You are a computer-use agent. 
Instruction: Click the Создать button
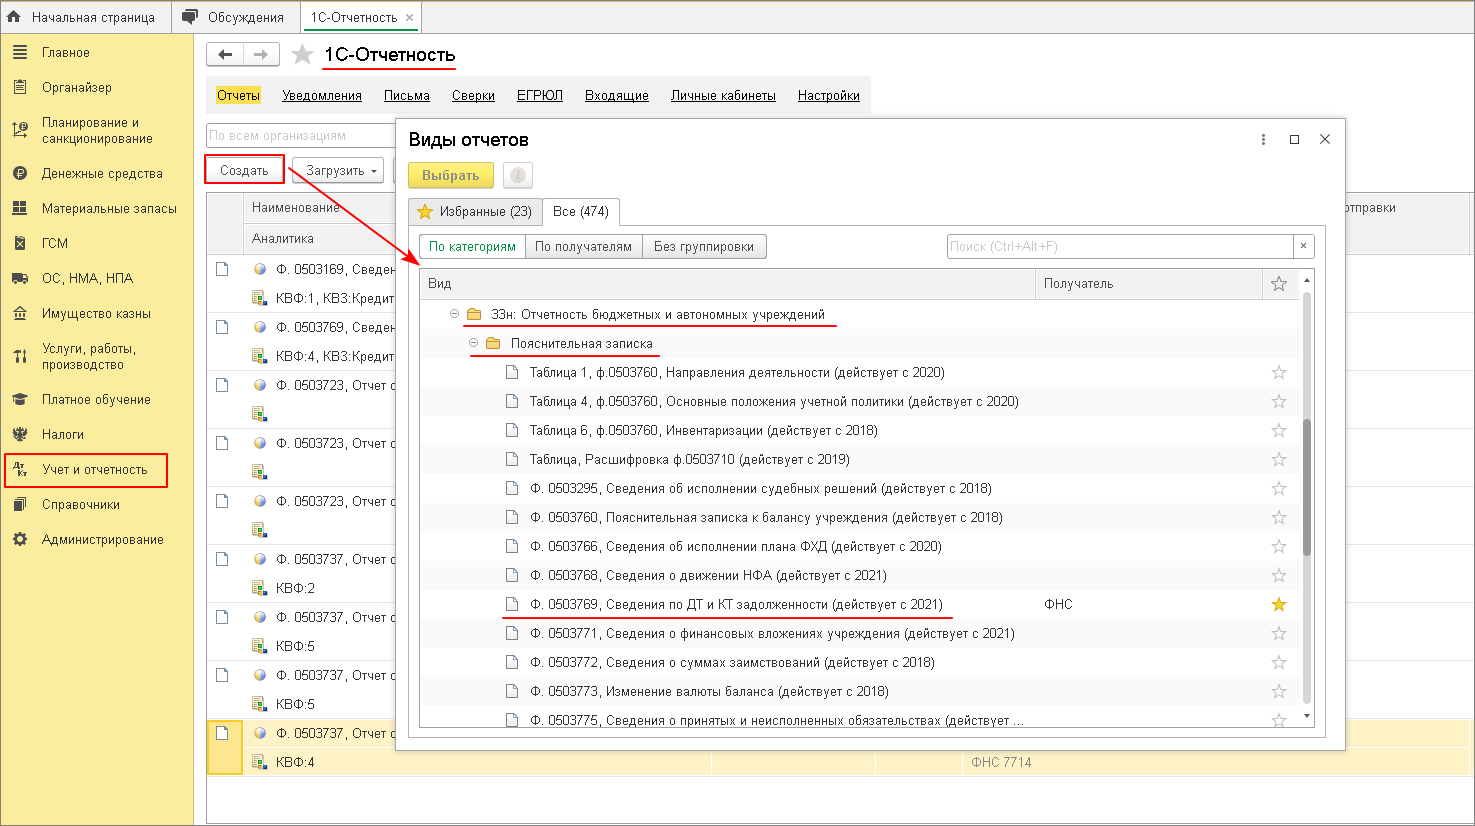[x=245, y=171]
